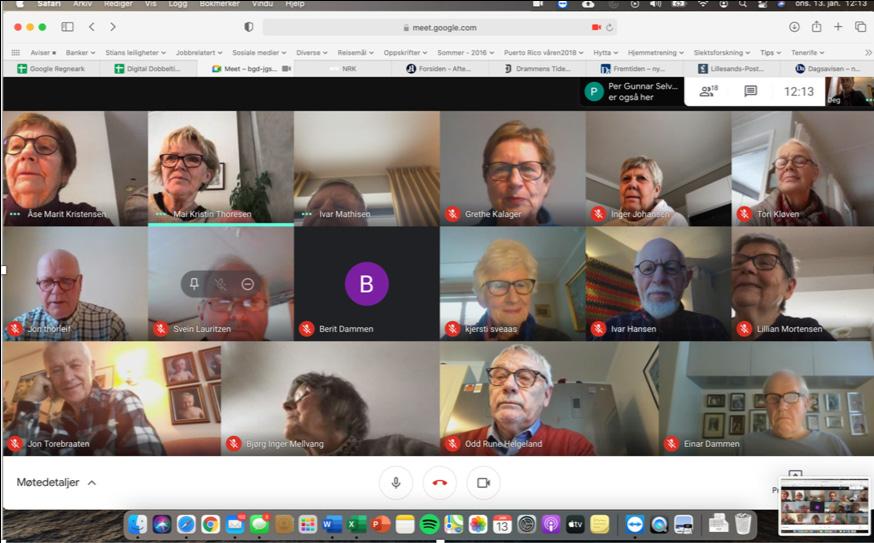The width and height of the screenshot is (874, 543).
Task: Click the mute icon on Svein Lauritzen's tile
Action: pos(221,284)
